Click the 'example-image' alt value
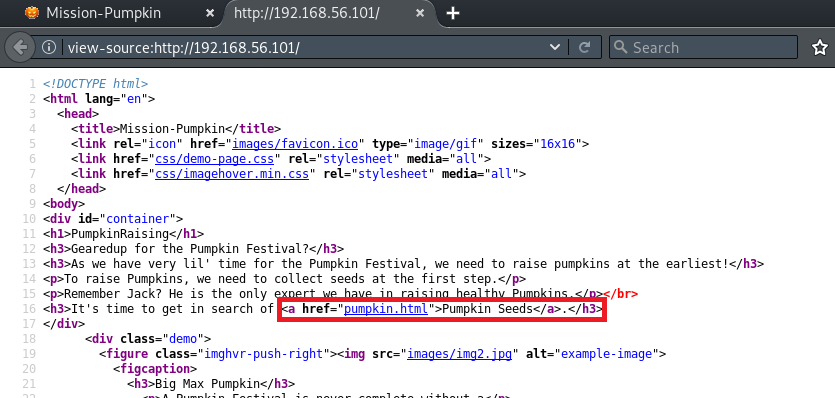Screen dimensions: 835x398 [607, 354]
